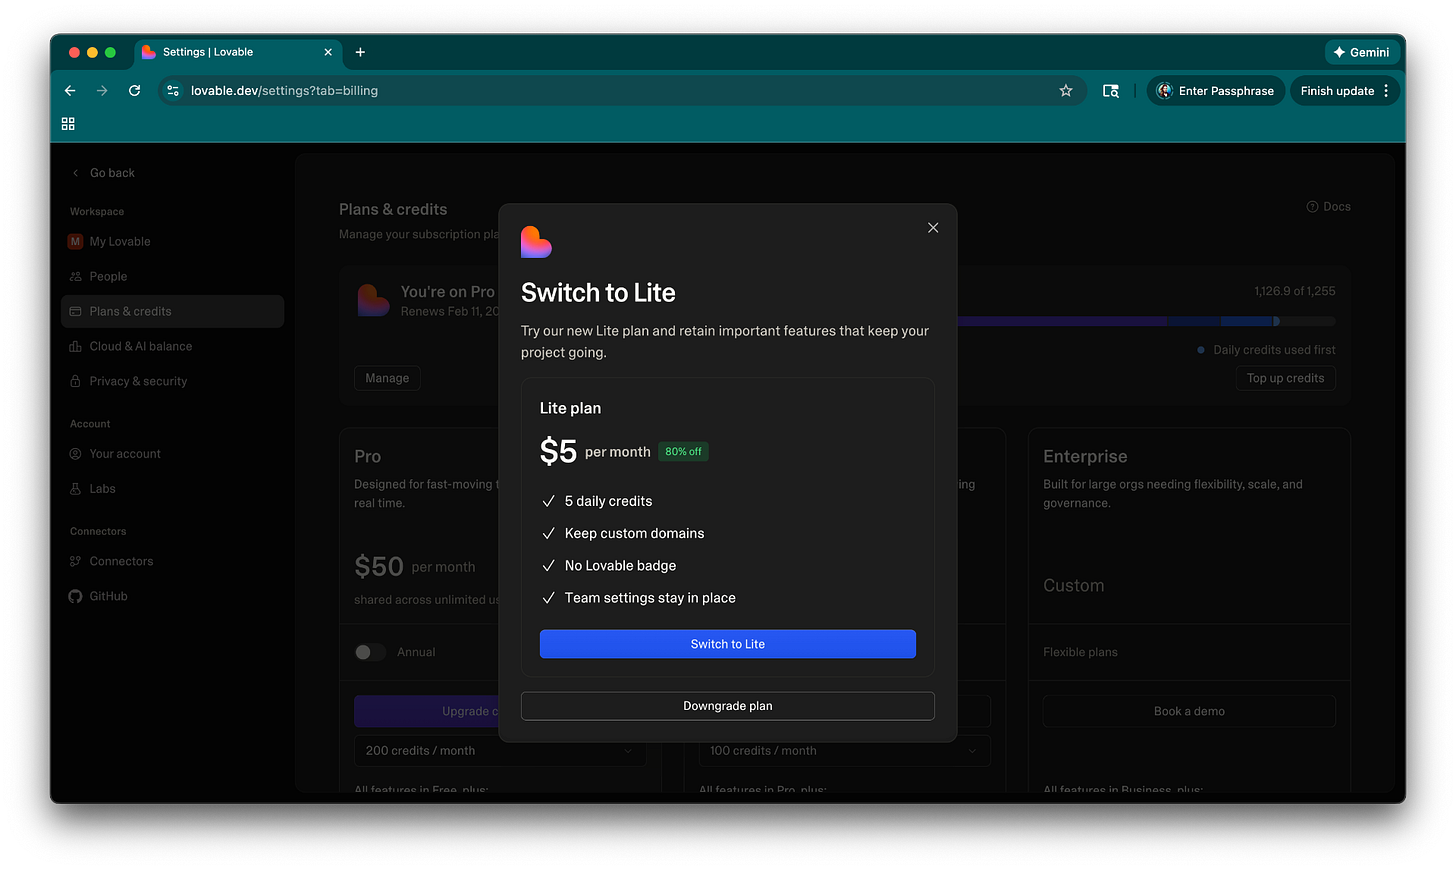
Task: Click Keep custom domains feature text
Action: [634, 534]
